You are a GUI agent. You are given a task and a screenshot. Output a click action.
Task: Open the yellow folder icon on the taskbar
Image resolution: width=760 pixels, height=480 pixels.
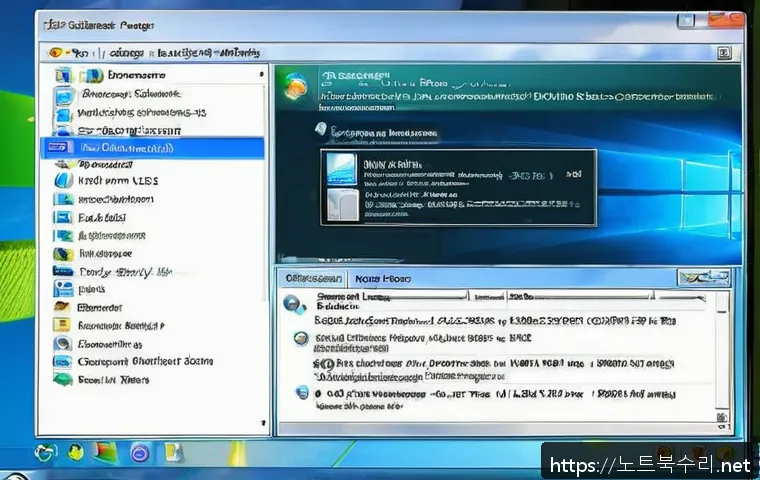[x=174, y=452]
